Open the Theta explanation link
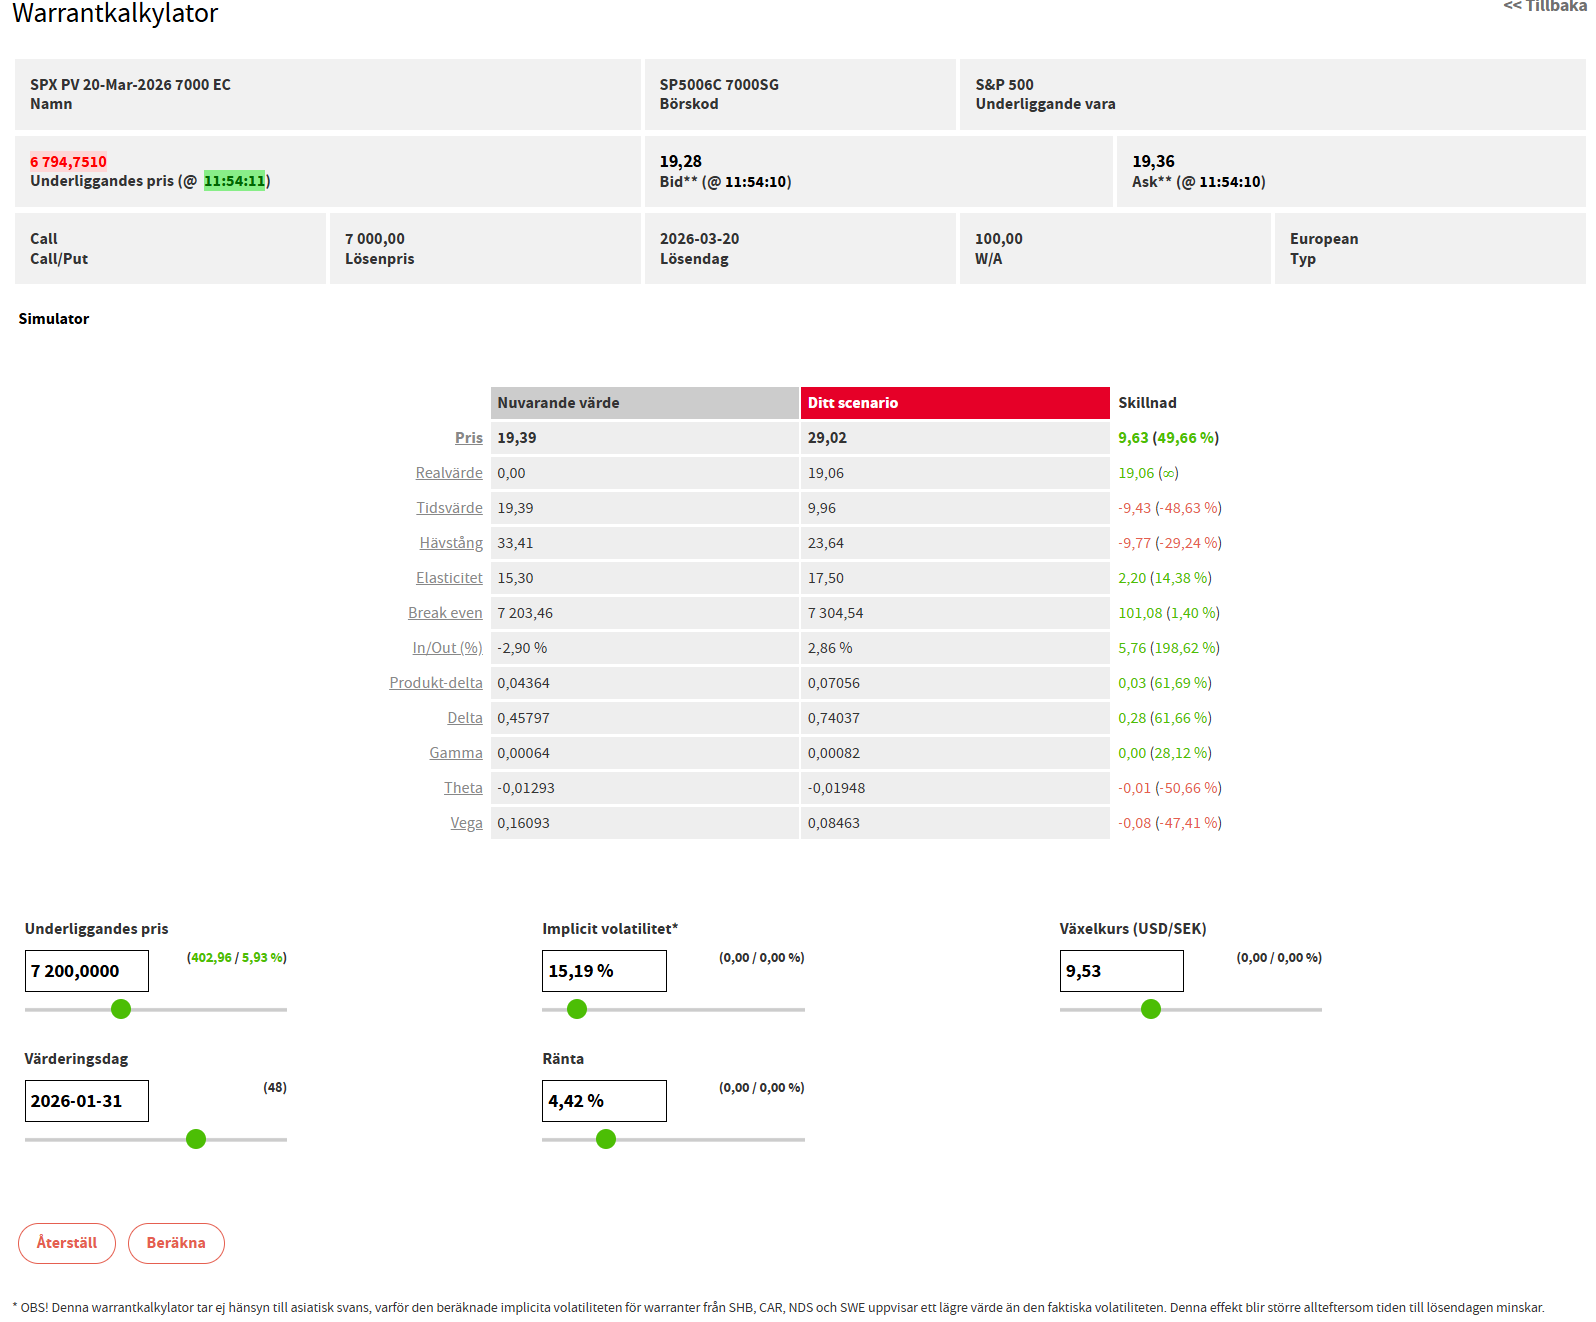The image size is (1596, 1322). pyautogui.click(x=463, y=788)
